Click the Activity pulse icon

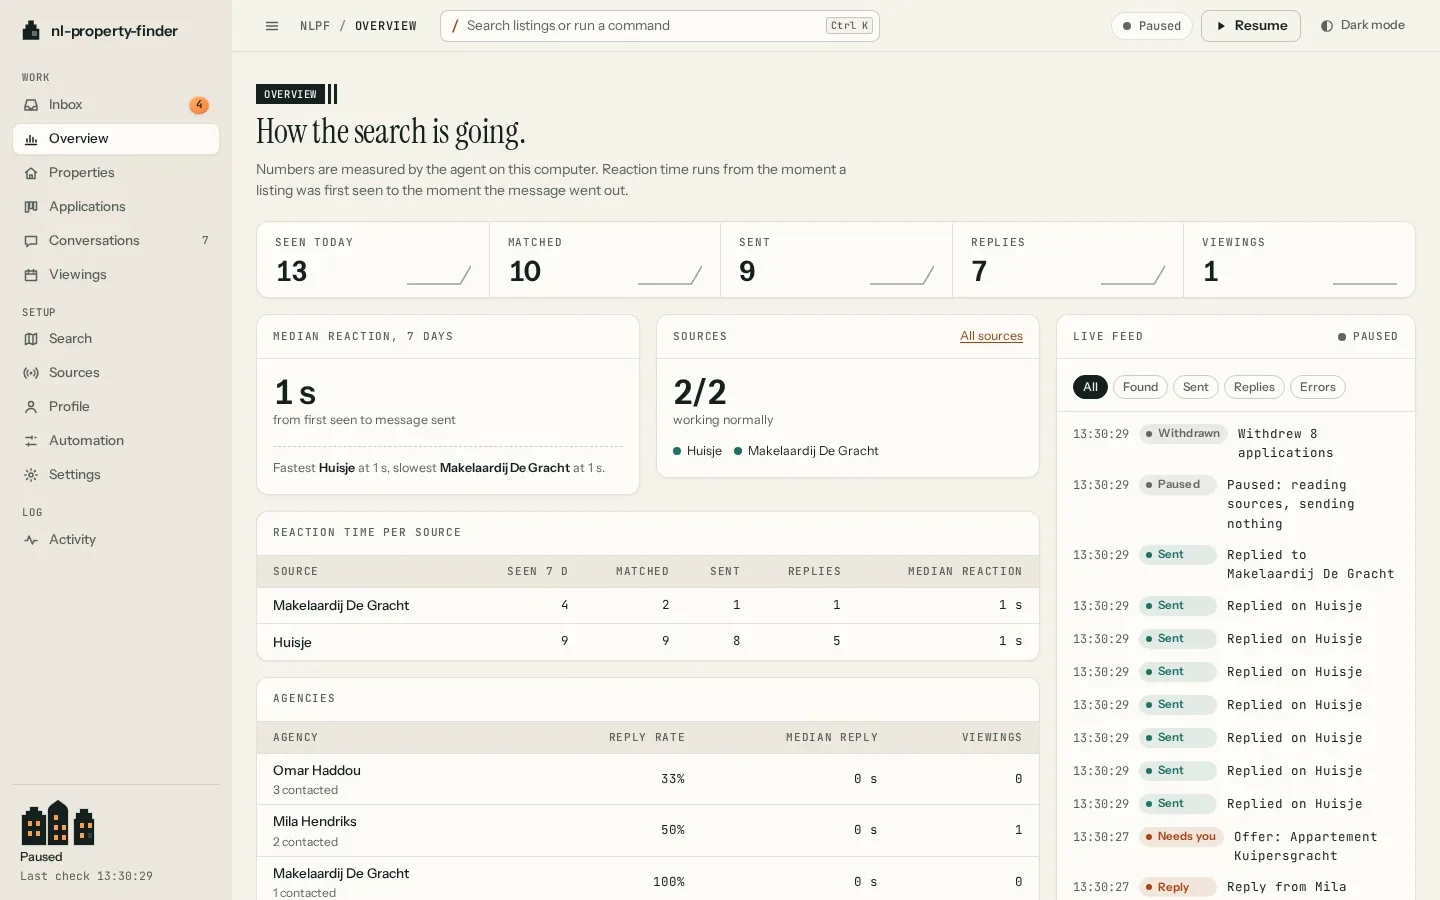tap(31, 540)
